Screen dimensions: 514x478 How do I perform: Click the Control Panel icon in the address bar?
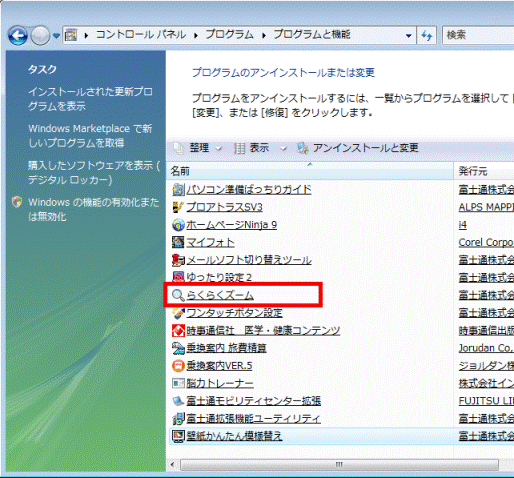coord(71,35)
